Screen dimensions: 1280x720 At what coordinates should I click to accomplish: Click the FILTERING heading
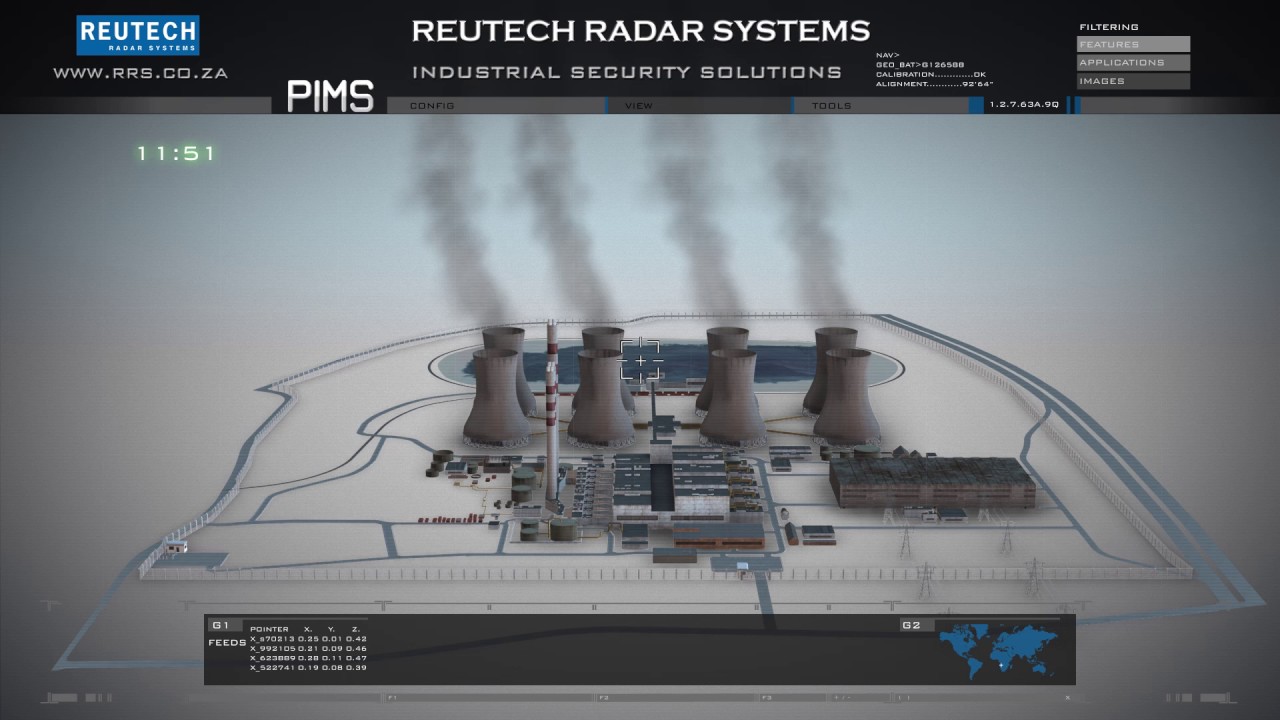pos(1109,27)
